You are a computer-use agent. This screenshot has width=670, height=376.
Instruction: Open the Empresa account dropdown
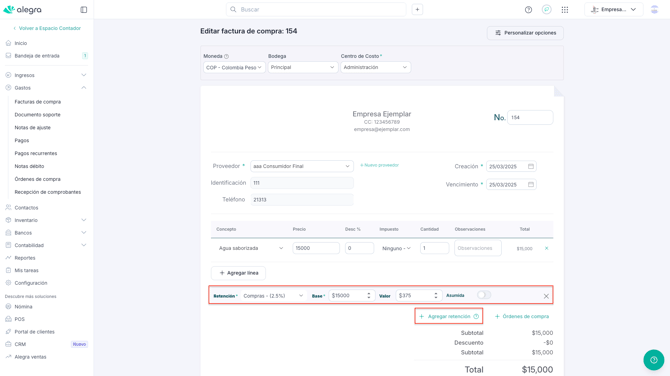pos(614,9)
